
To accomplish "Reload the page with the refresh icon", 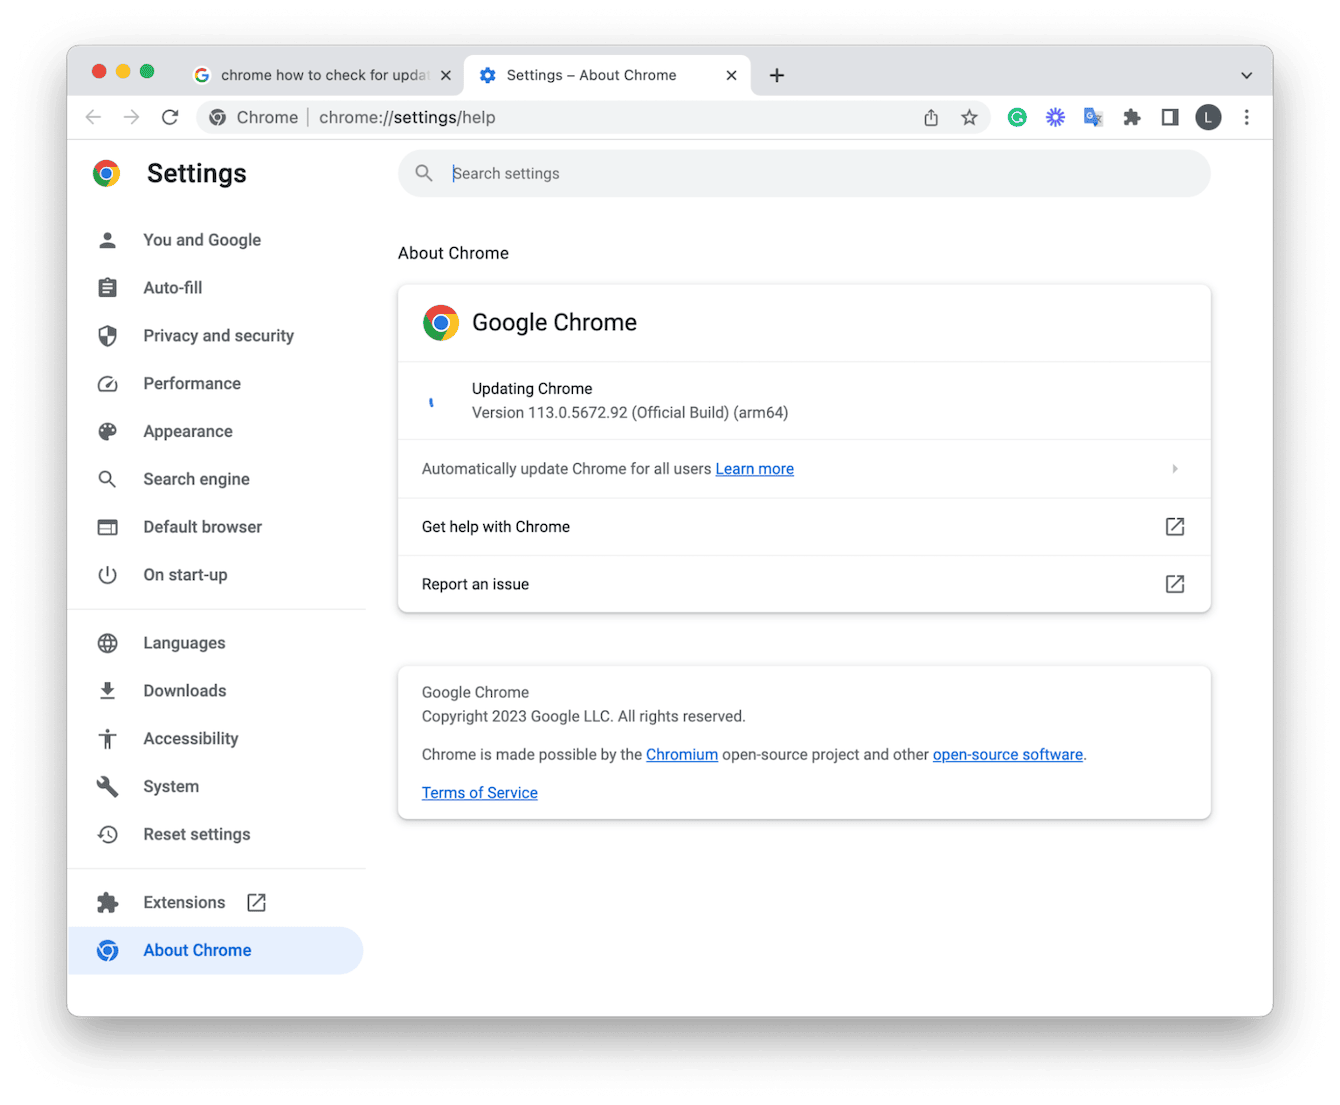I will pyautogui.click(x=170, y=117).
